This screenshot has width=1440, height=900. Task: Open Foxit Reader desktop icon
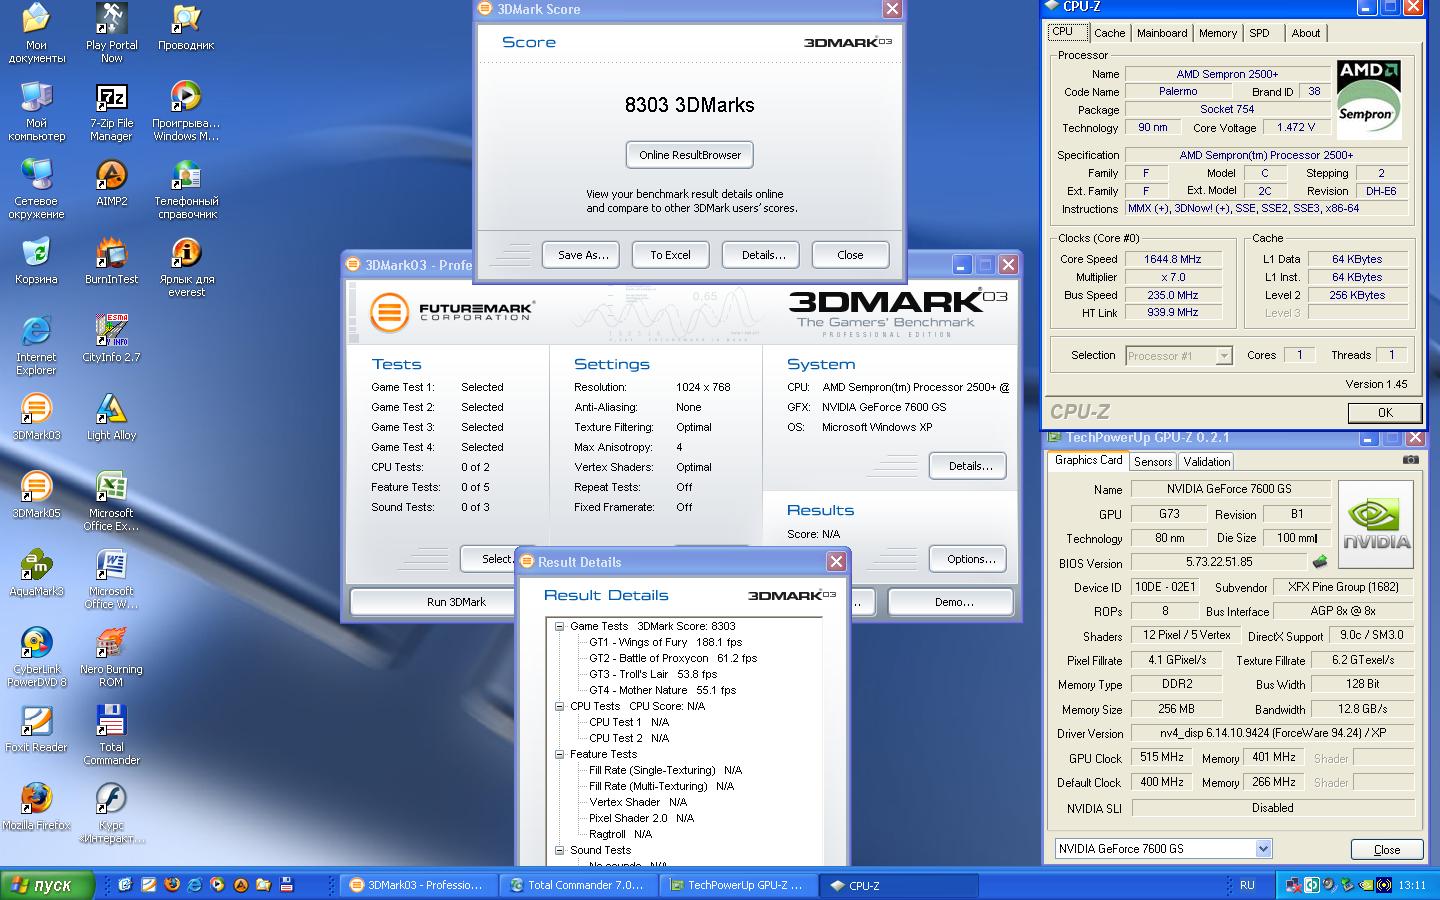[x=36, y=729]
